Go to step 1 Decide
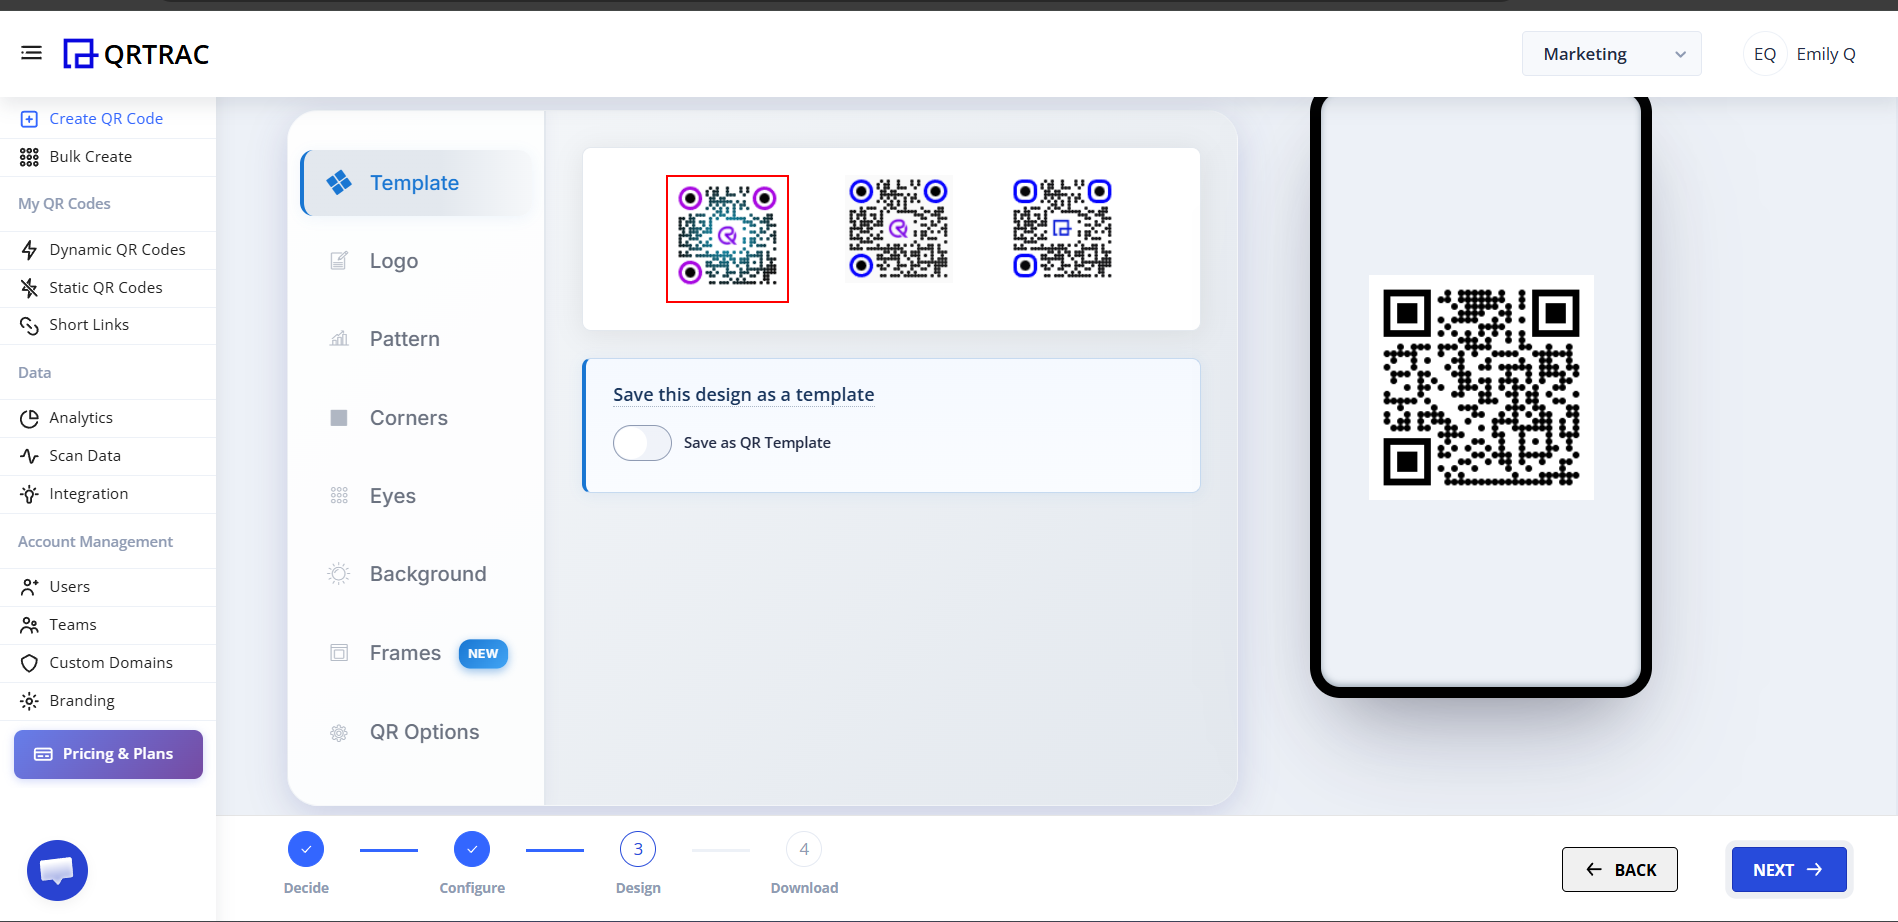 click(306, 849)
